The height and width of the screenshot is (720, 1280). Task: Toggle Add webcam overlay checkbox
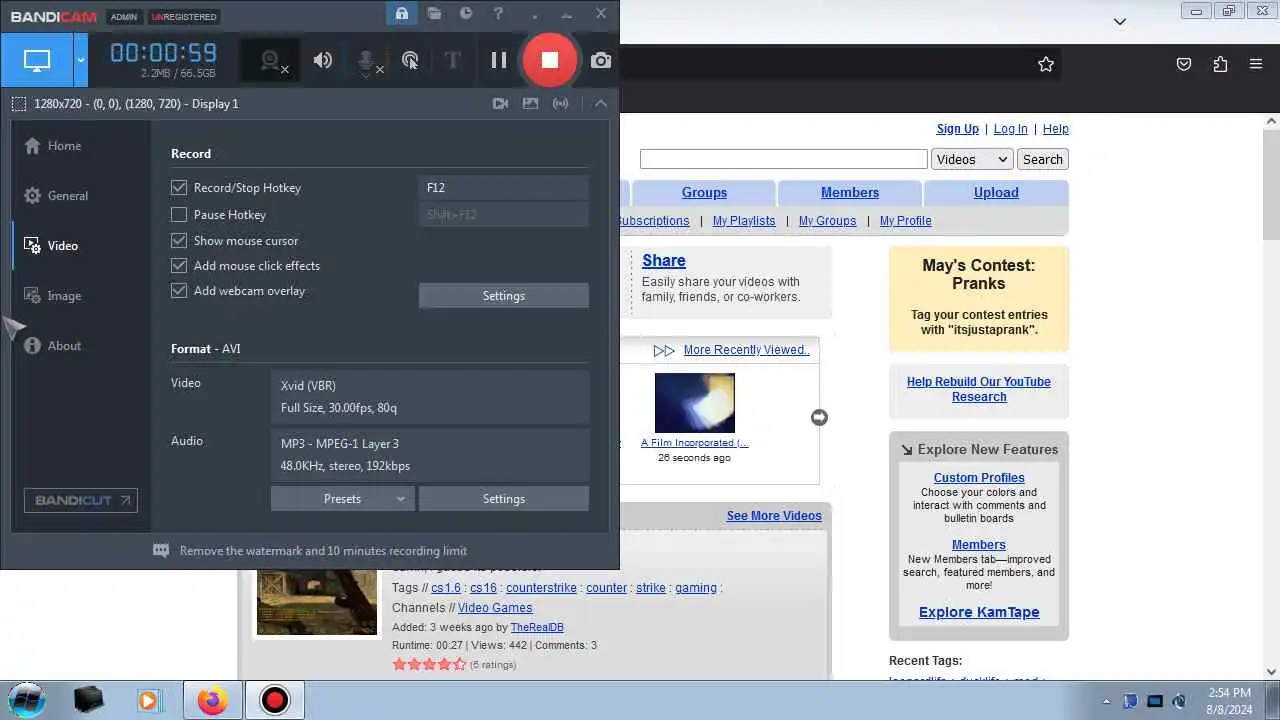[179, 291]
